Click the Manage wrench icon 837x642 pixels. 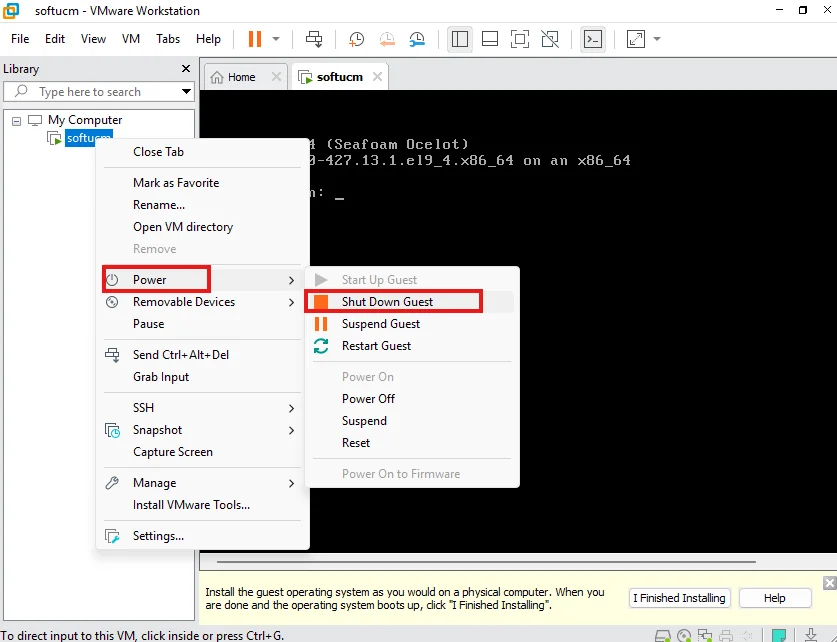coord(112,483)
